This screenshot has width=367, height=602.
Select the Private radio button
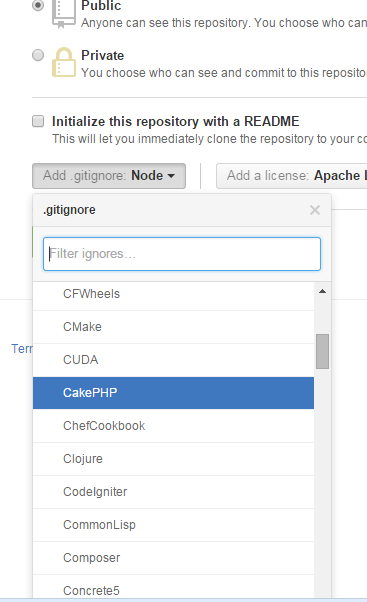pos(38,55)
